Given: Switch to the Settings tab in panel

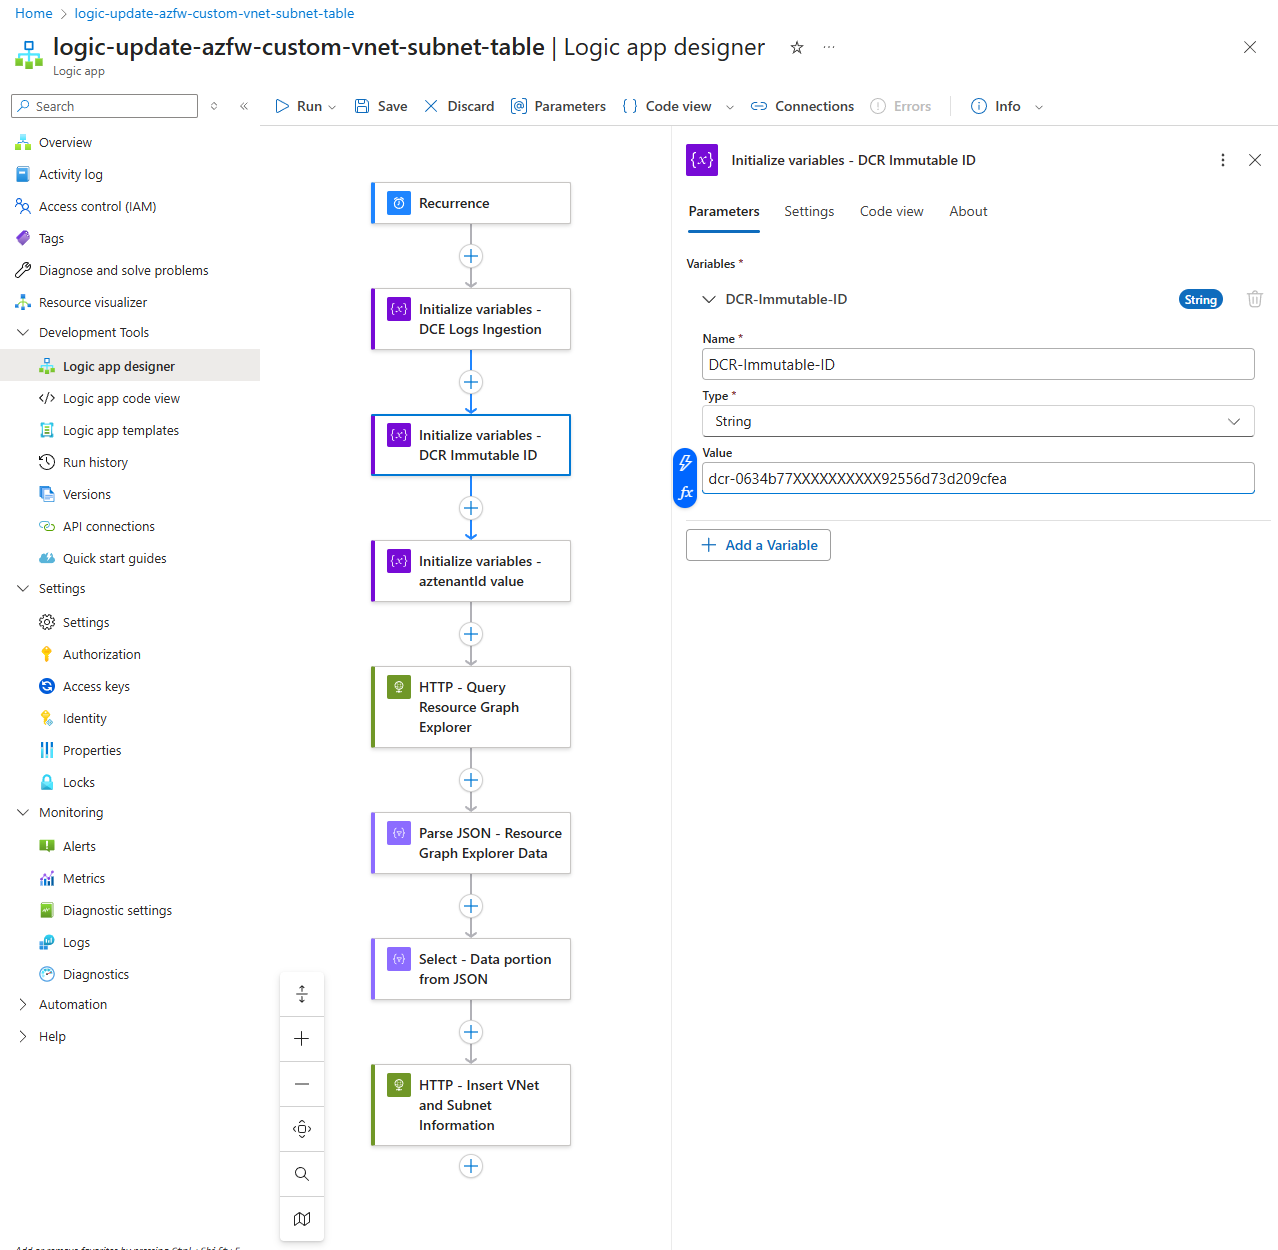Looking at the screenshot, I should pos(808,211).
